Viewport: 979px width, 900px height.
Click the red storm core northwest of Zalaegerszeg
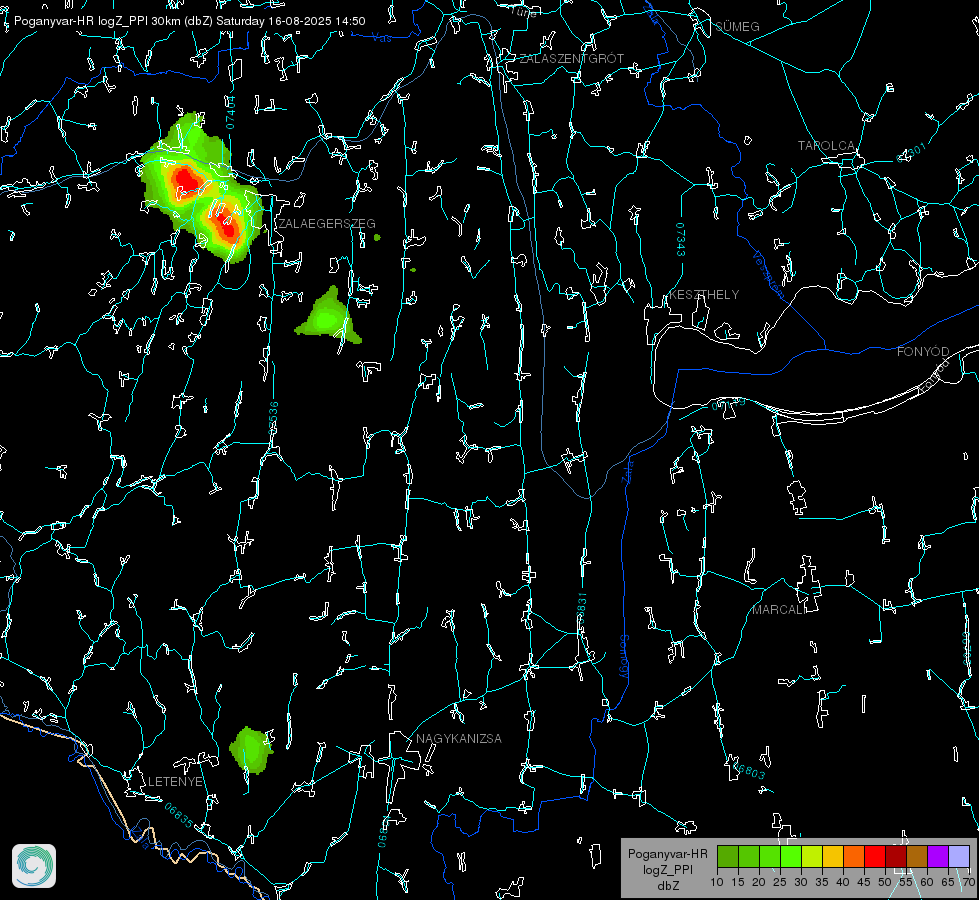pos(186,182)
